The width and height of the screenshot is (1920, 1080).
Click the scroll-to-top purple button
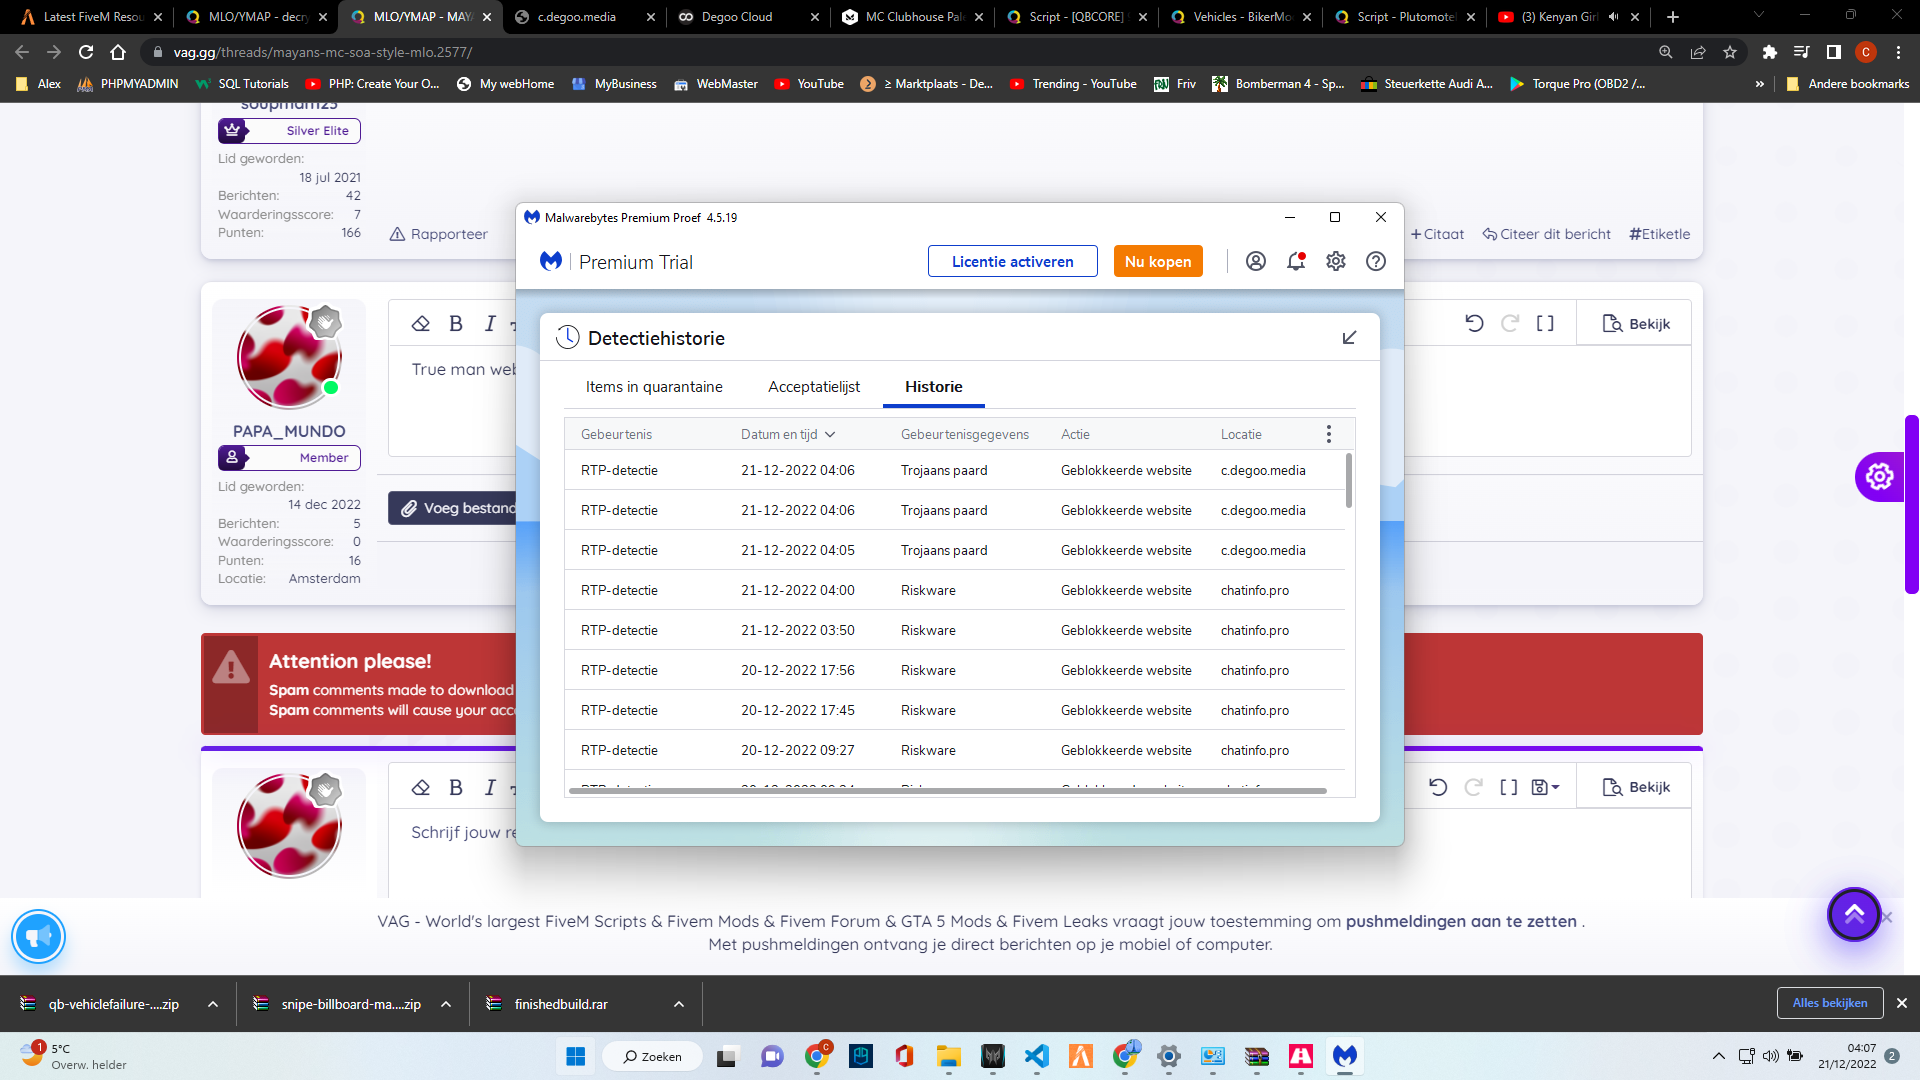(x=1854, y=914)
